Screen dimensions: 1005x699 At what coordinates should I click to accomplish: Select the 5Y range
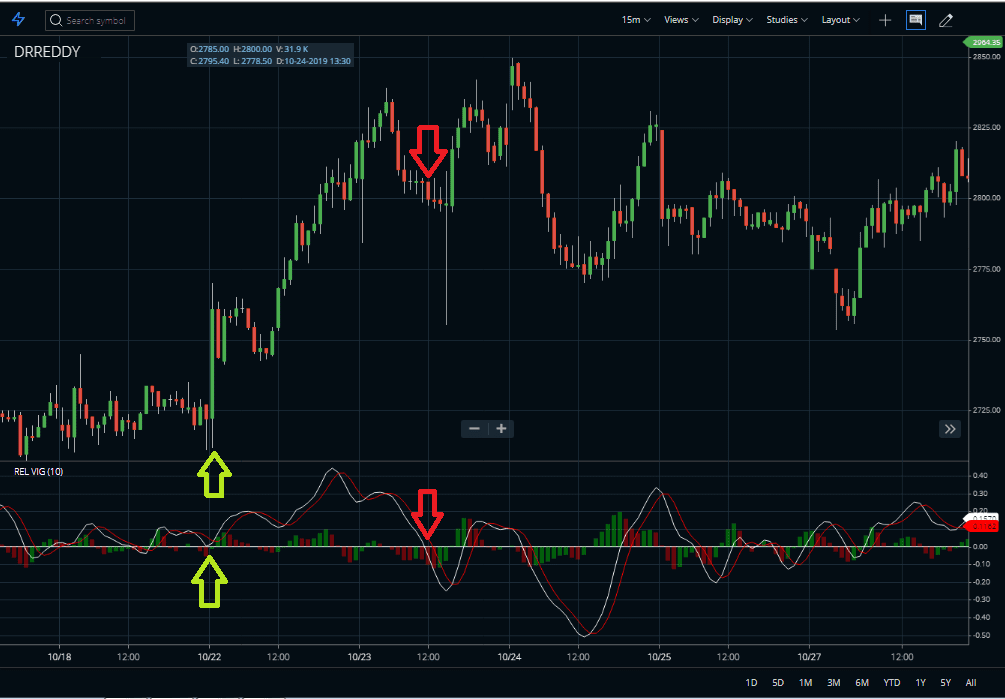coord(945,682)
